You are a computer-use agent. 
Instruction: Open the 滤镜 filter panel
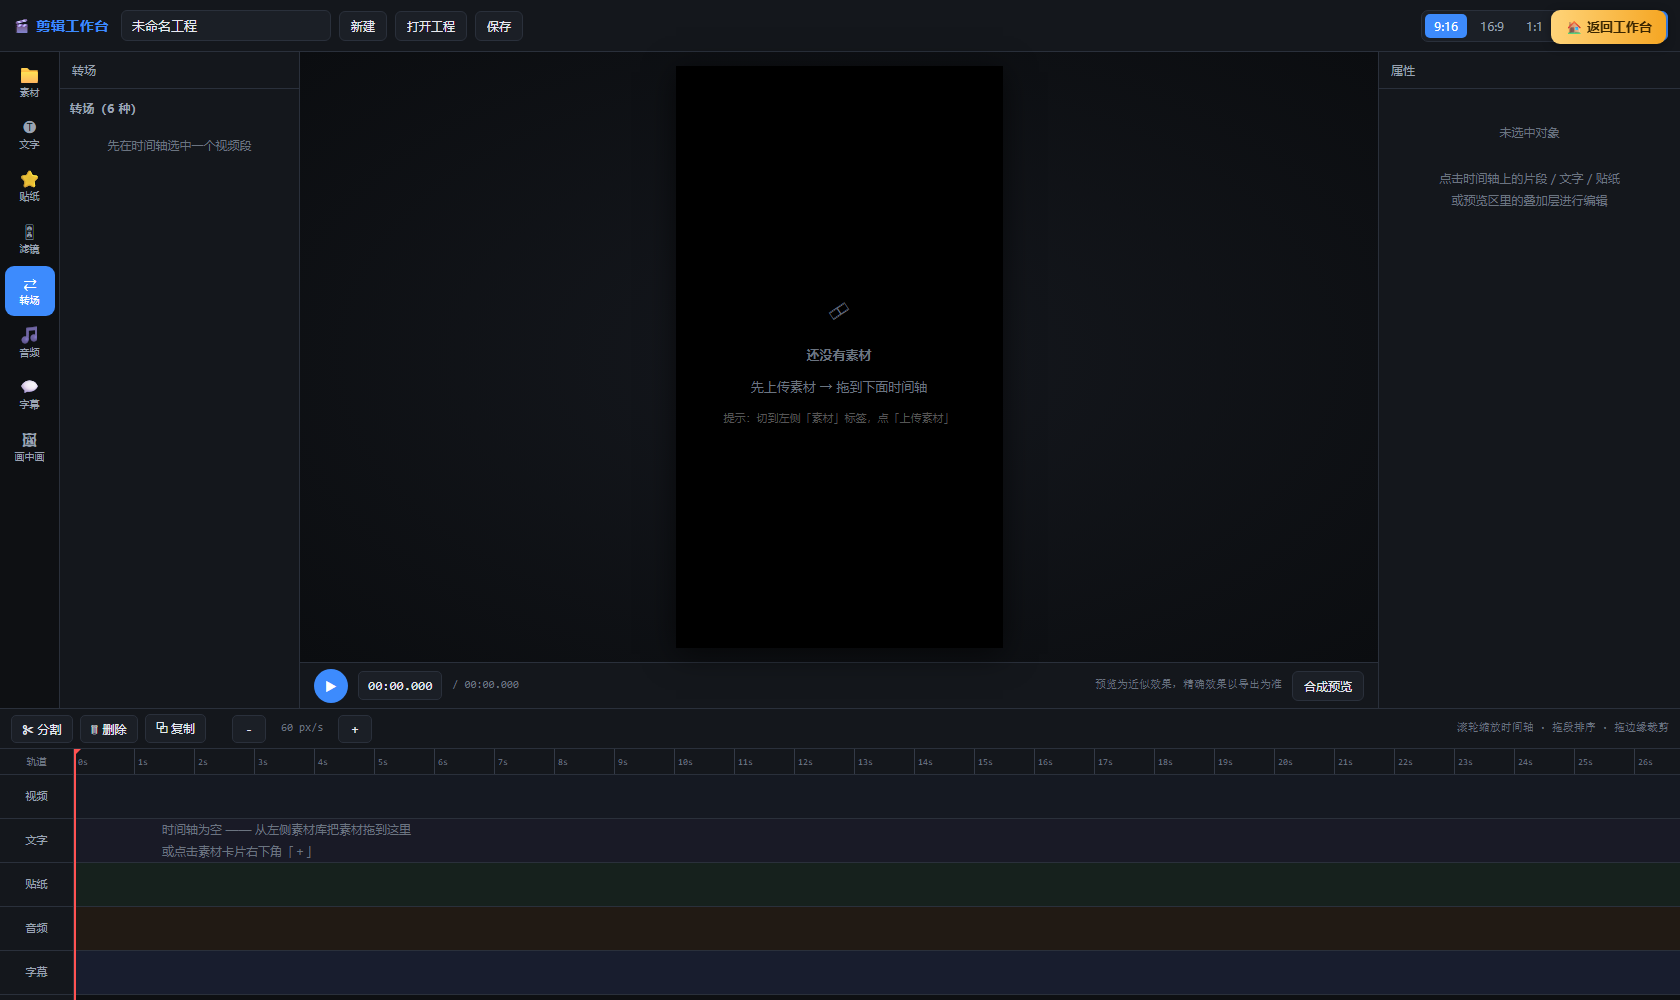click(x=29, y=239)
